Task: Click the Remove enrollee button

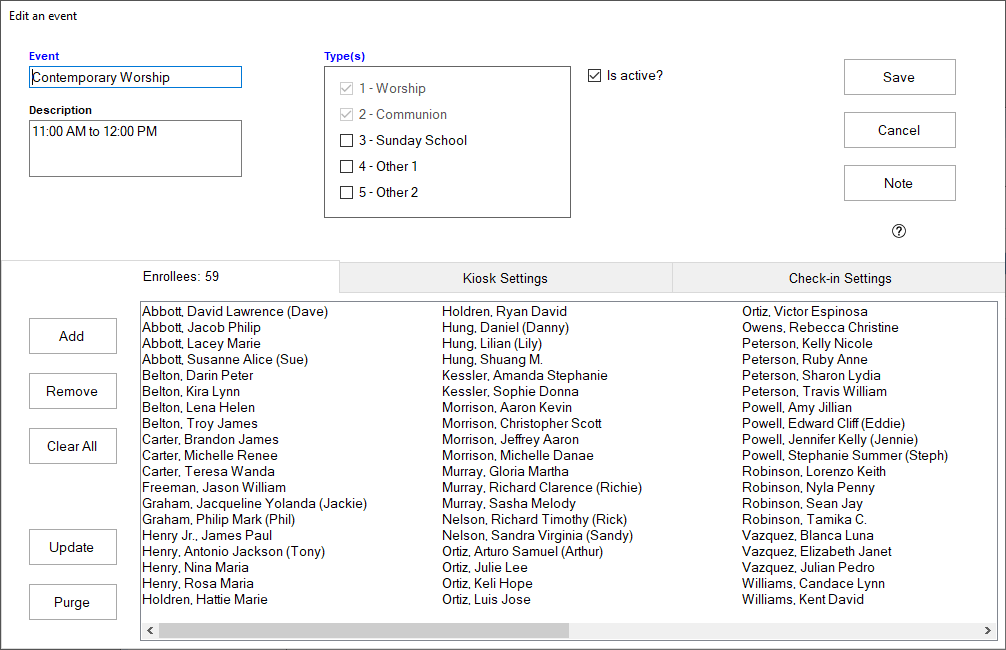Action: [x=72, y=391]
